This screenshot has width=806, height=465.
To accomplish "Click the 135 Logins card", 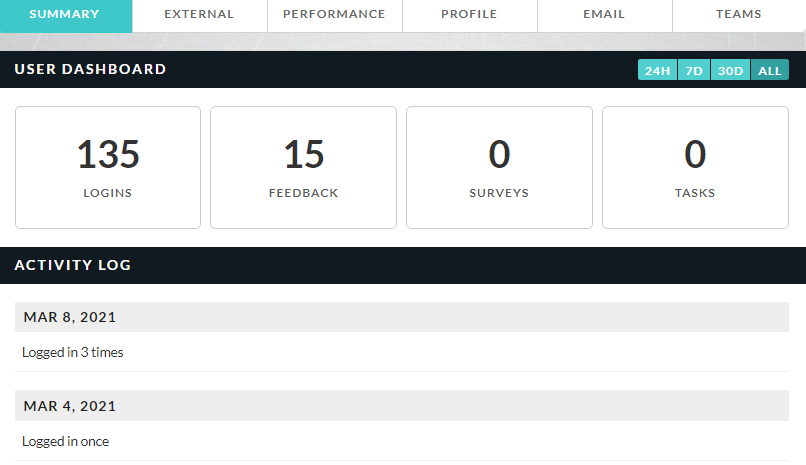I will pos(108,168).
